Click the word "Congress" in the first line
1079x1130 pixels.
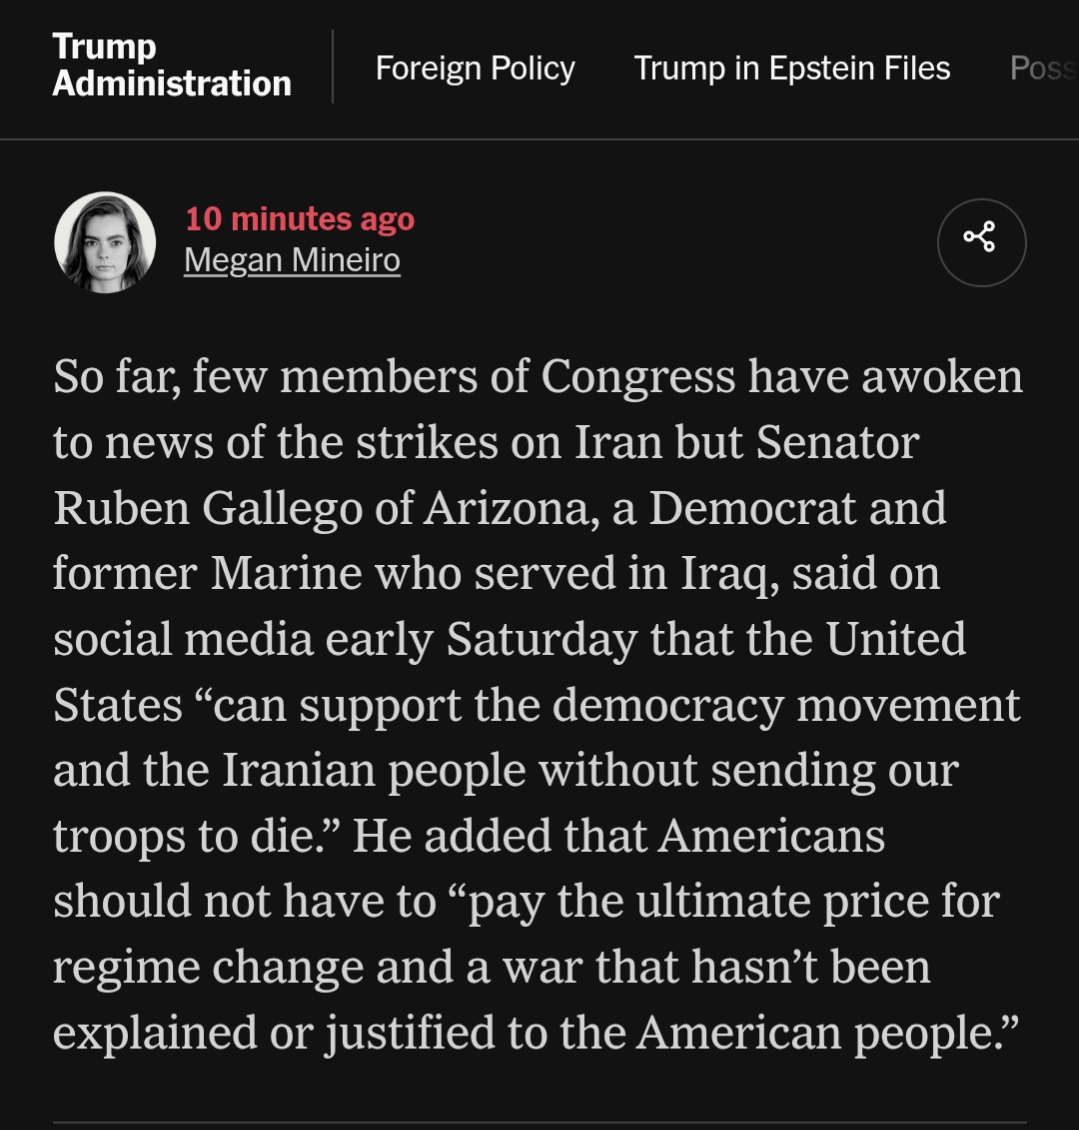pos(638,377)
